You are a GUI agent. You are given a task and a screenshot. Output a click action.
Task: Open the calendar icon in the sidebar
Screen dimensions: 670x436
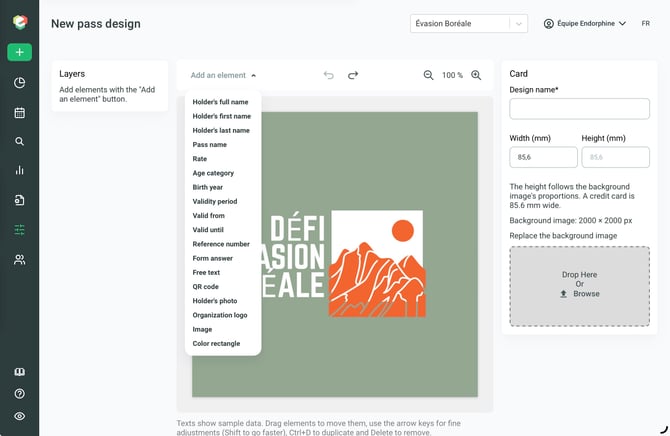20,113
